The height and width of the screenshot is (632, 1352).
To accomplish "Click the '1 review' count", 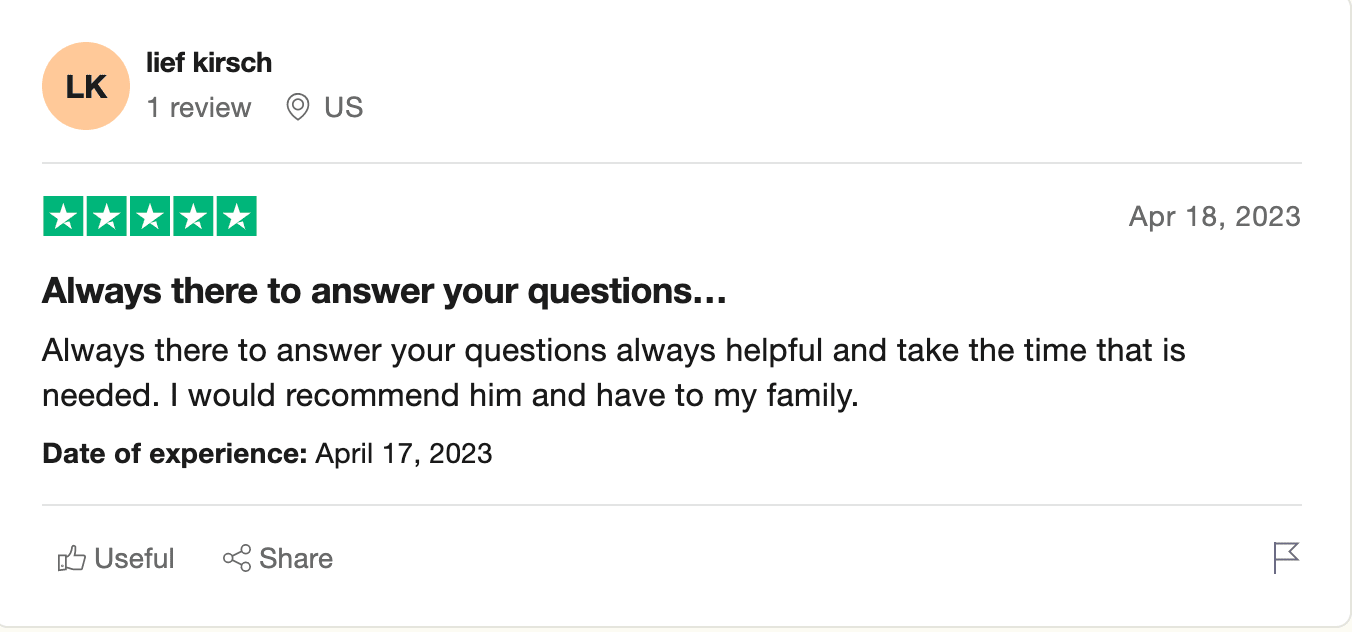I will click(x=199, y=107).
